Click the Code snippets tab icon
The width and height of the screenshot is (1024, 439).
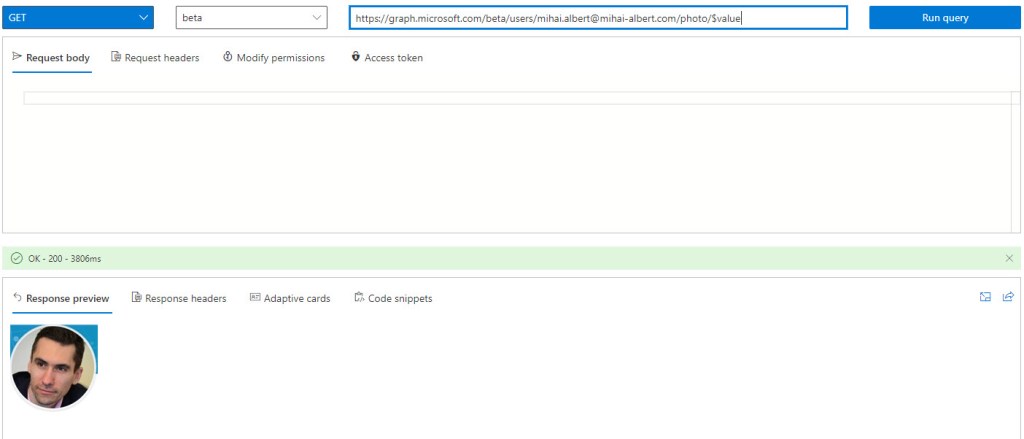click(359, 298)
